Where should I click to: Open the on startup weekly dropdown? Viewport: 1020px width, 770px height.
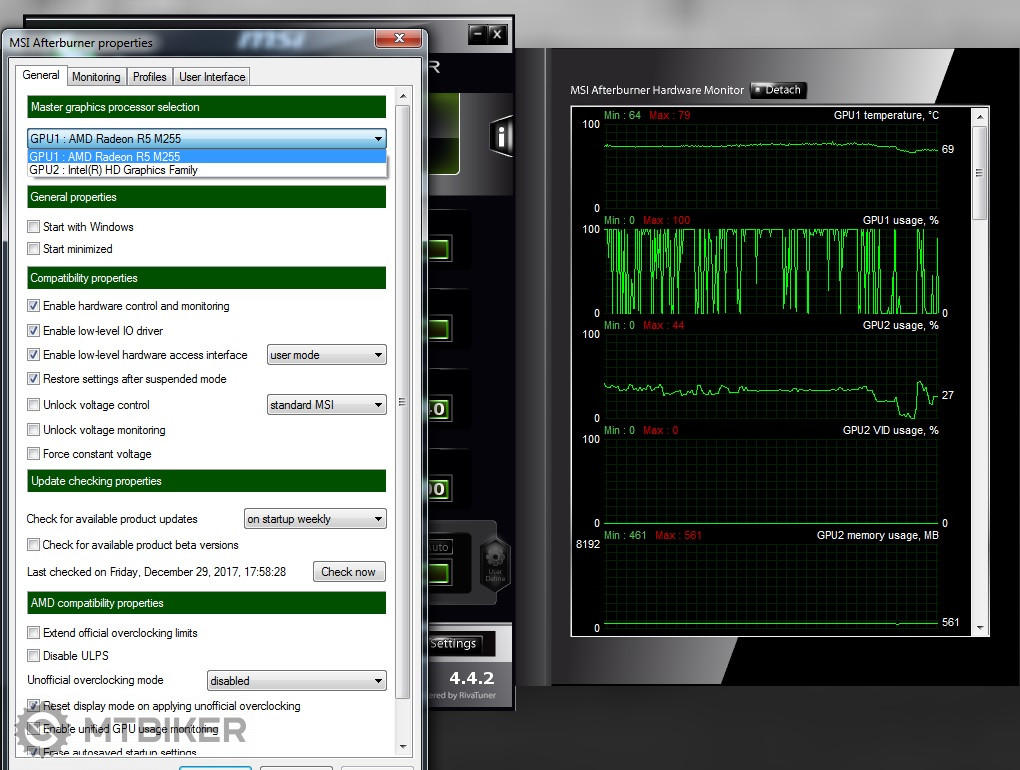click(x=315, y=519)
